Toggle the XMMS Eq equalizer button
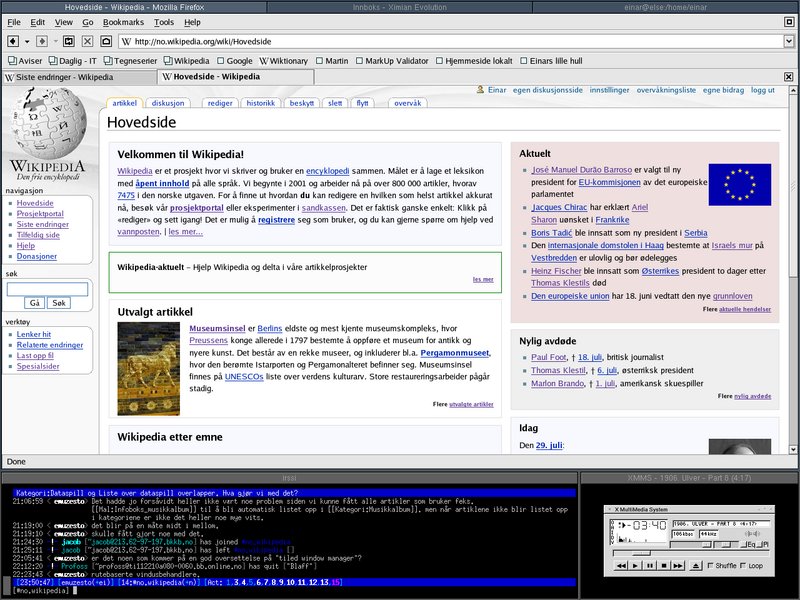Screen dimensions: 800x600 tap(747, 544)
